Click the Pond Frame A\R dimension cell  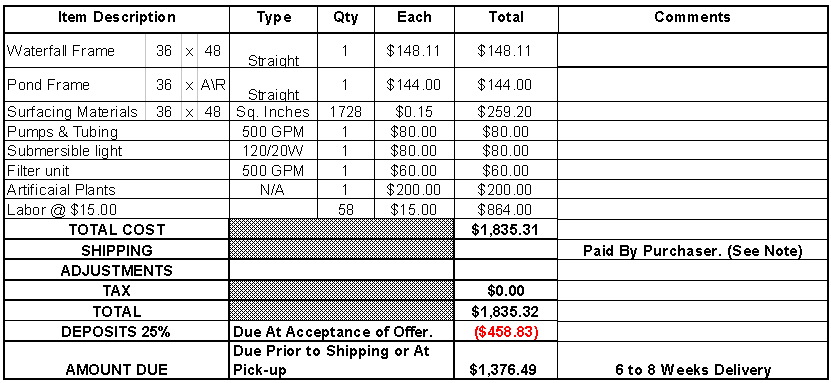pyautogui.click(x=214, y=85)
